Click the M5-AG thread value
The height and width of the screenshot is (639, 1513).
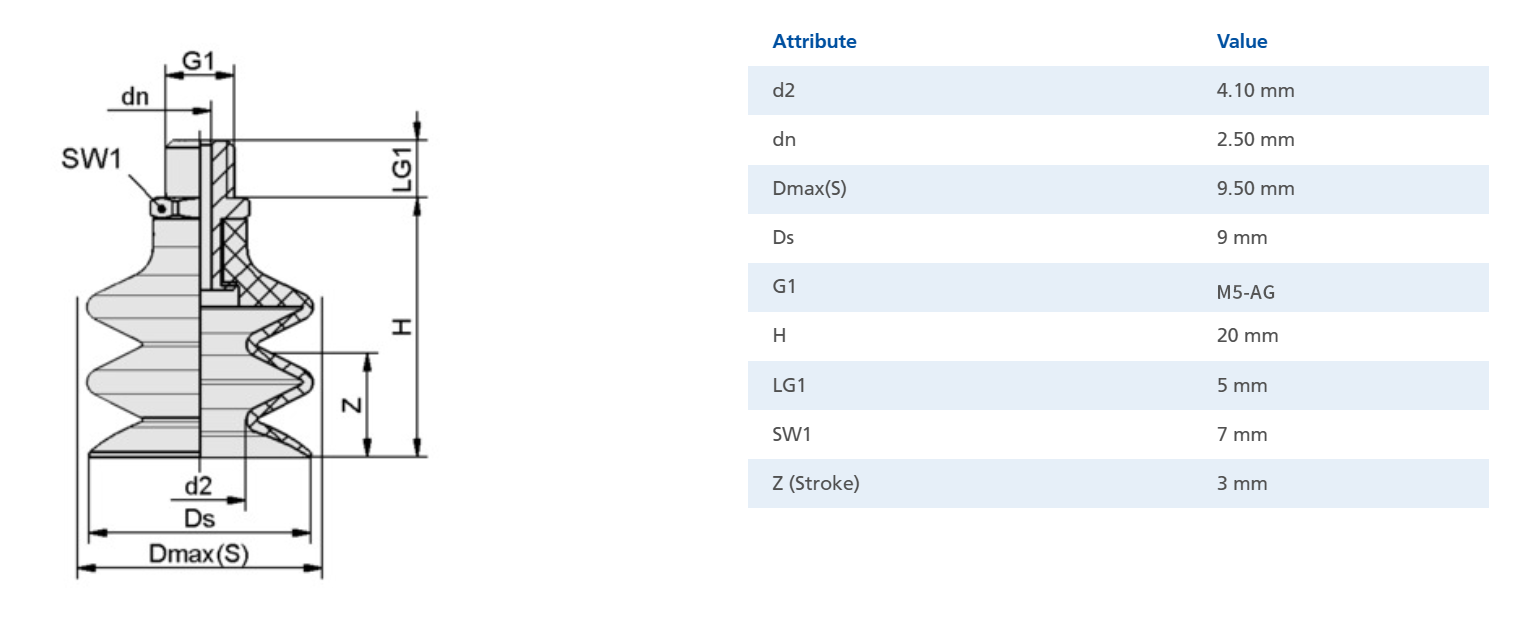(1246, 293)
